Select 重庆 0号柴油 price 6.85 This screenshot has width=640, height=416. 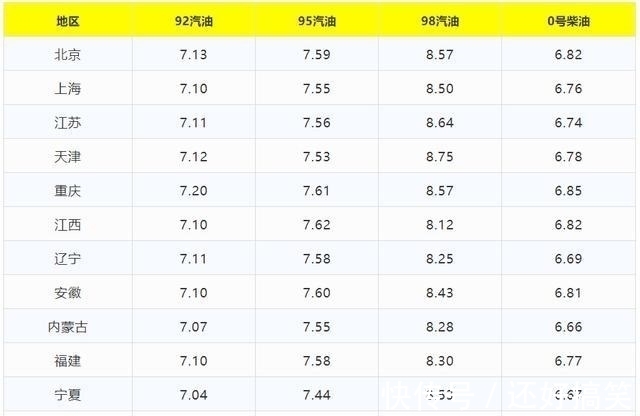tap(568, 190)
